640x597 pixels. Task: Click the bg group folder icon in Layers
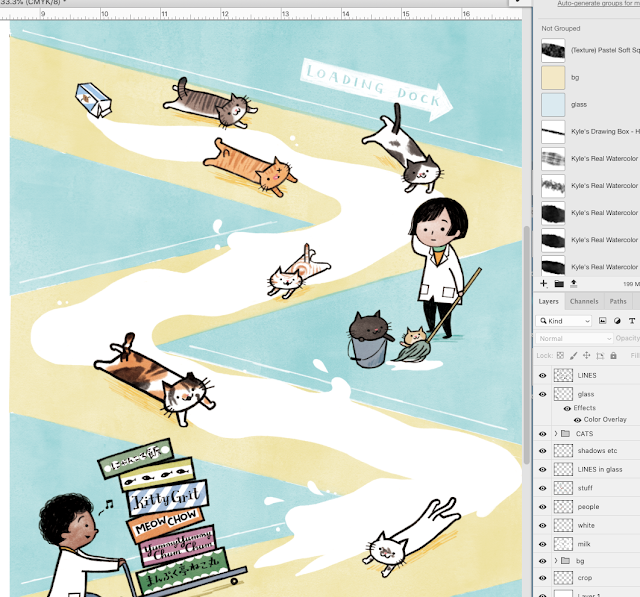tap(565, 561)
